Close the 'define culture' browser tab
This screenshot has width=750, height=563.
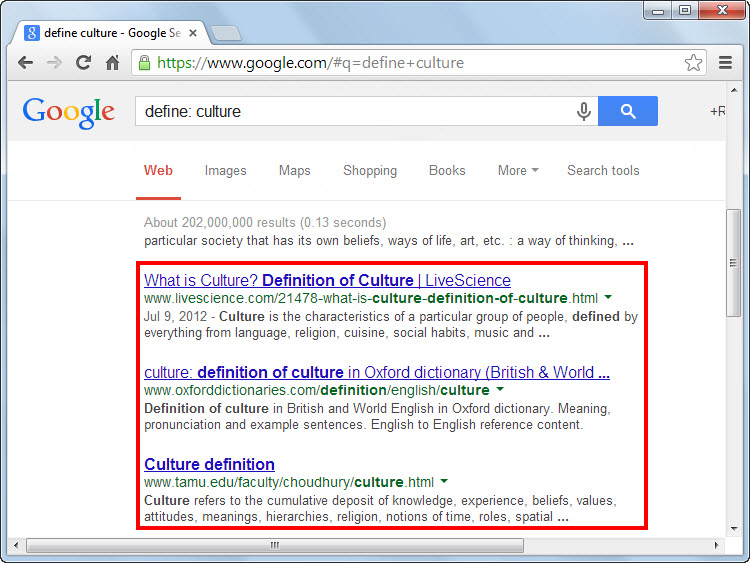point(193,33)
